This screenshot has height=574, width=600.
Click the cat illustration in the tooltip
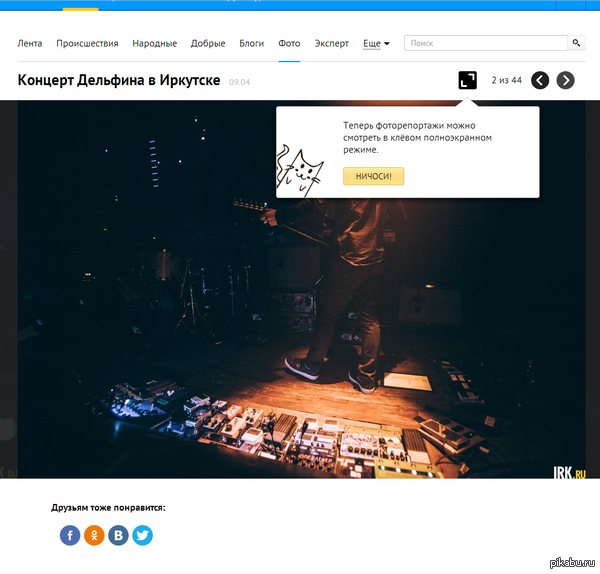300,171
